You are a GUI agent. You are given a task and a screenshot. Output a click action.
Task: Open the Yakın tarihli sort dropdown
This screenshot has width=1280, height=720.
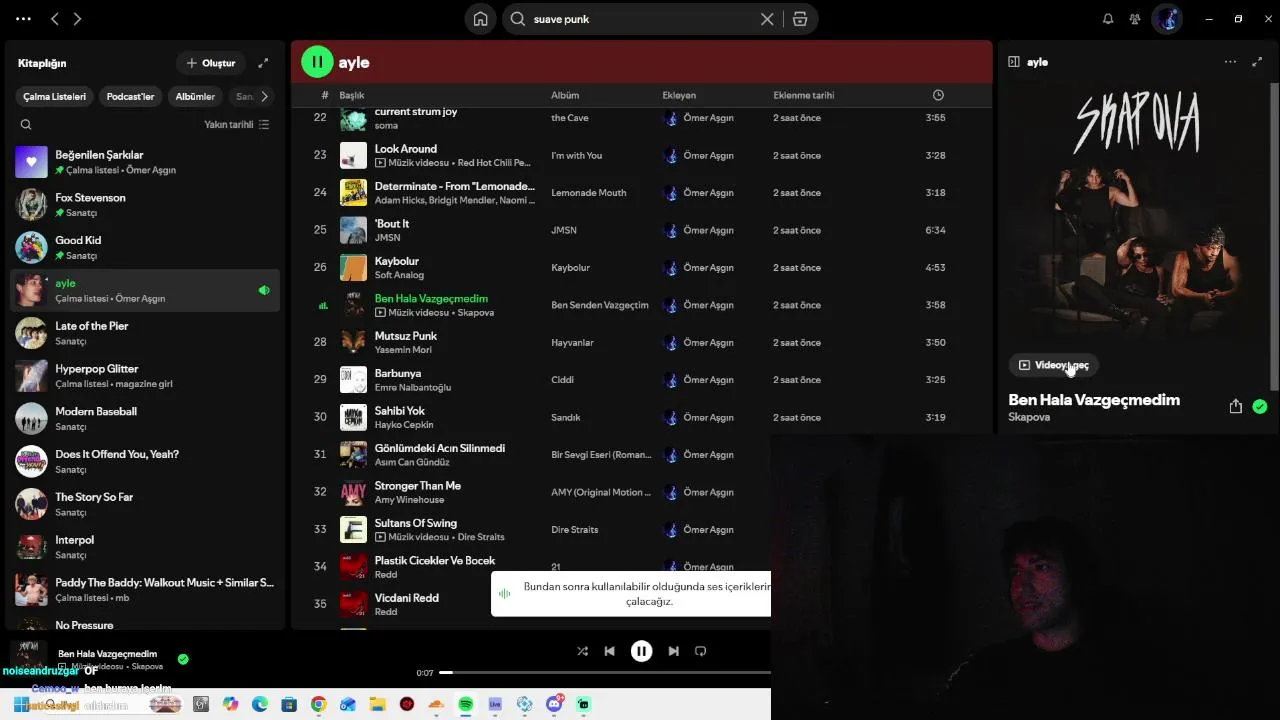[237, 125]
